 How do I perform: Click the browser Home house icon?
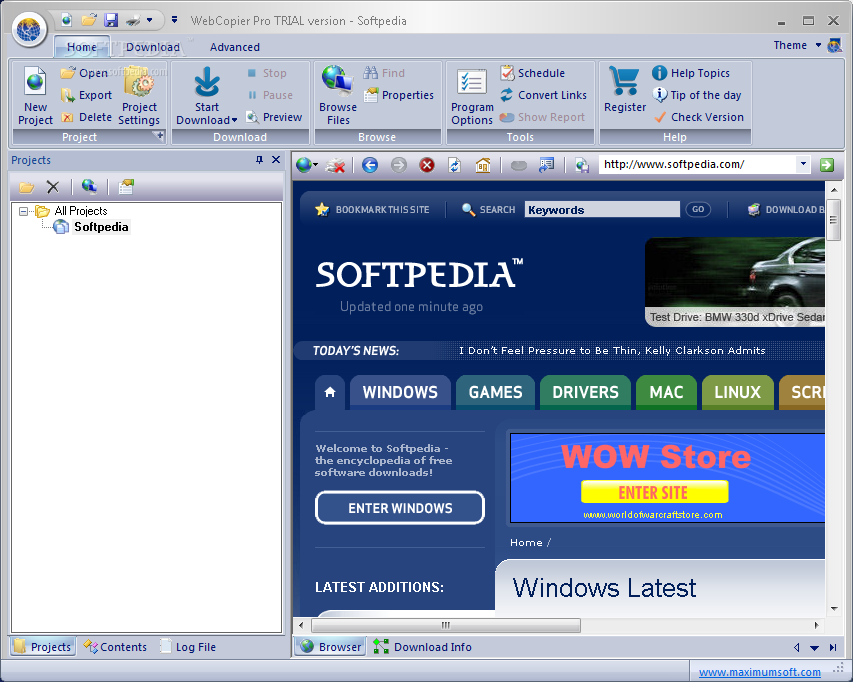tap(483, 165)
